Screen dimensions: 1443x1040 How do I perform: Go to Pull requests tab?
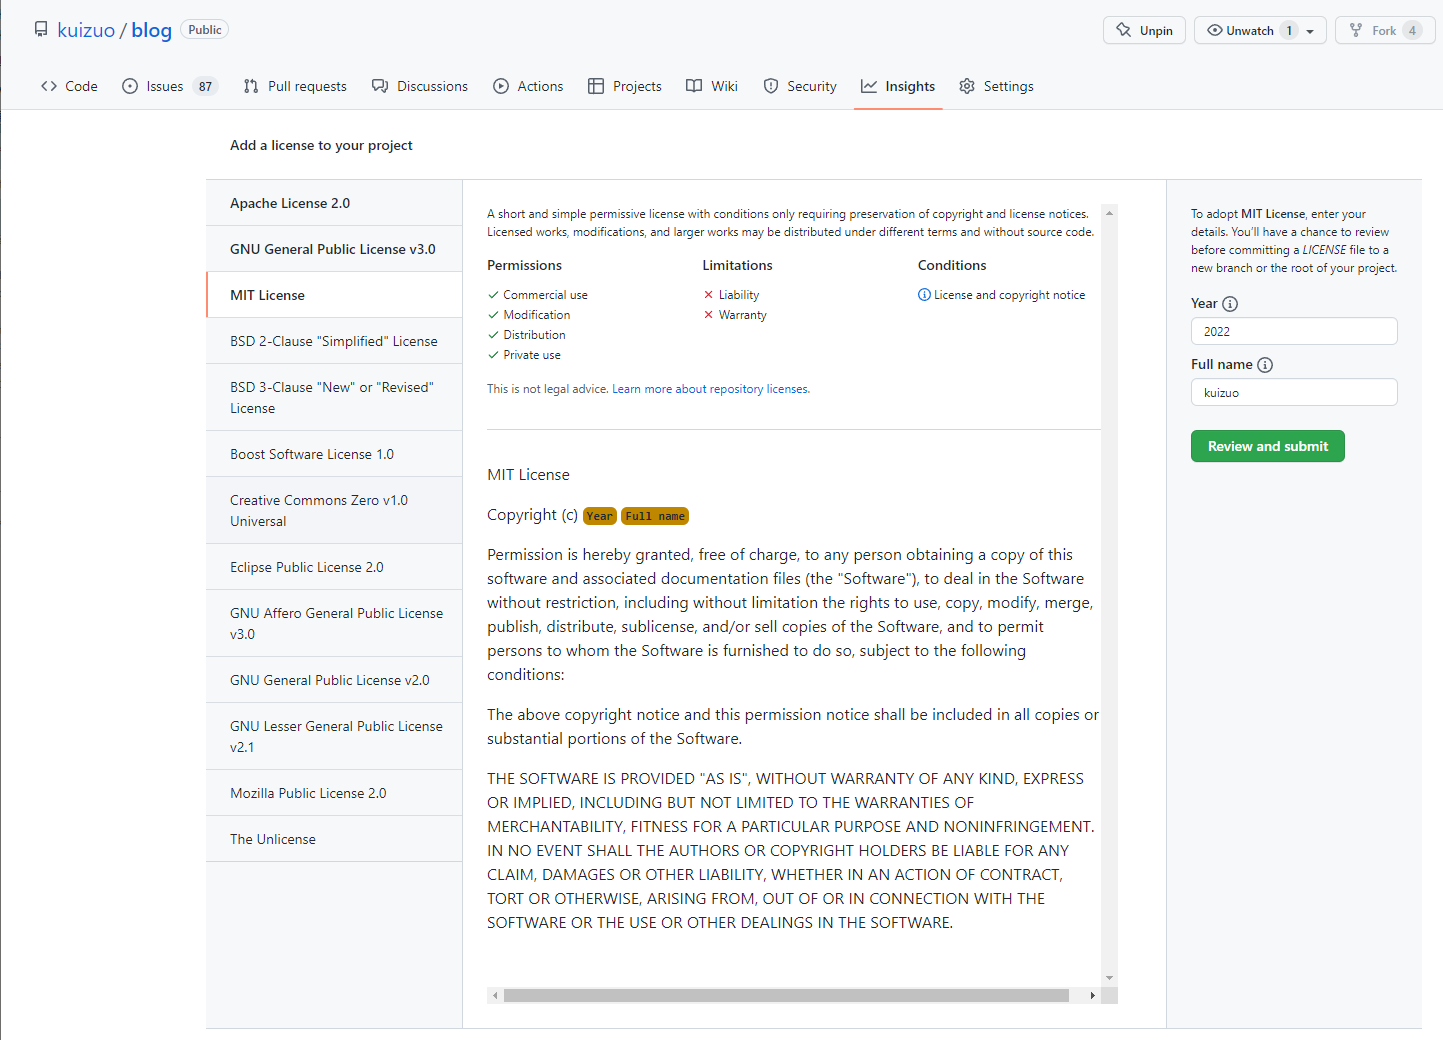295,86
